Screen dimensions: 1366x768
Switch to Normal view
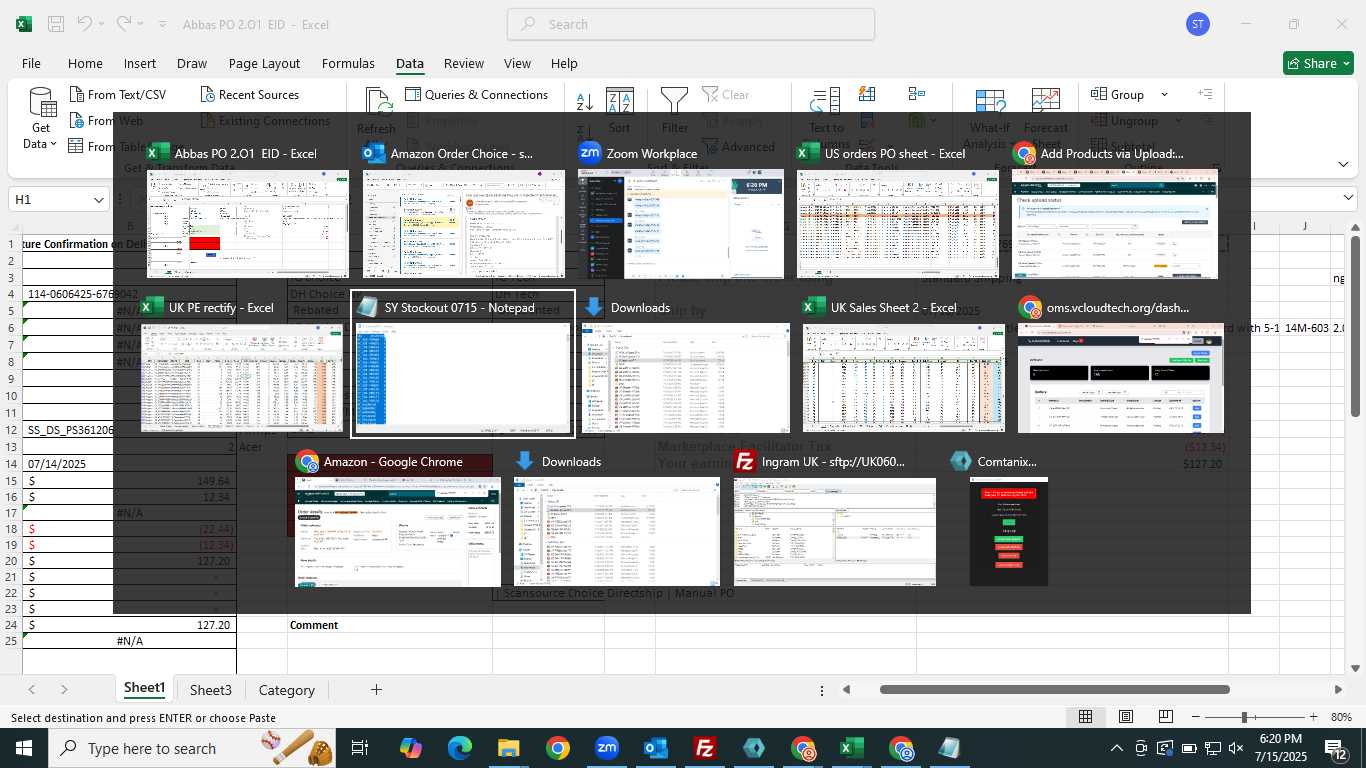[1085, 717]
